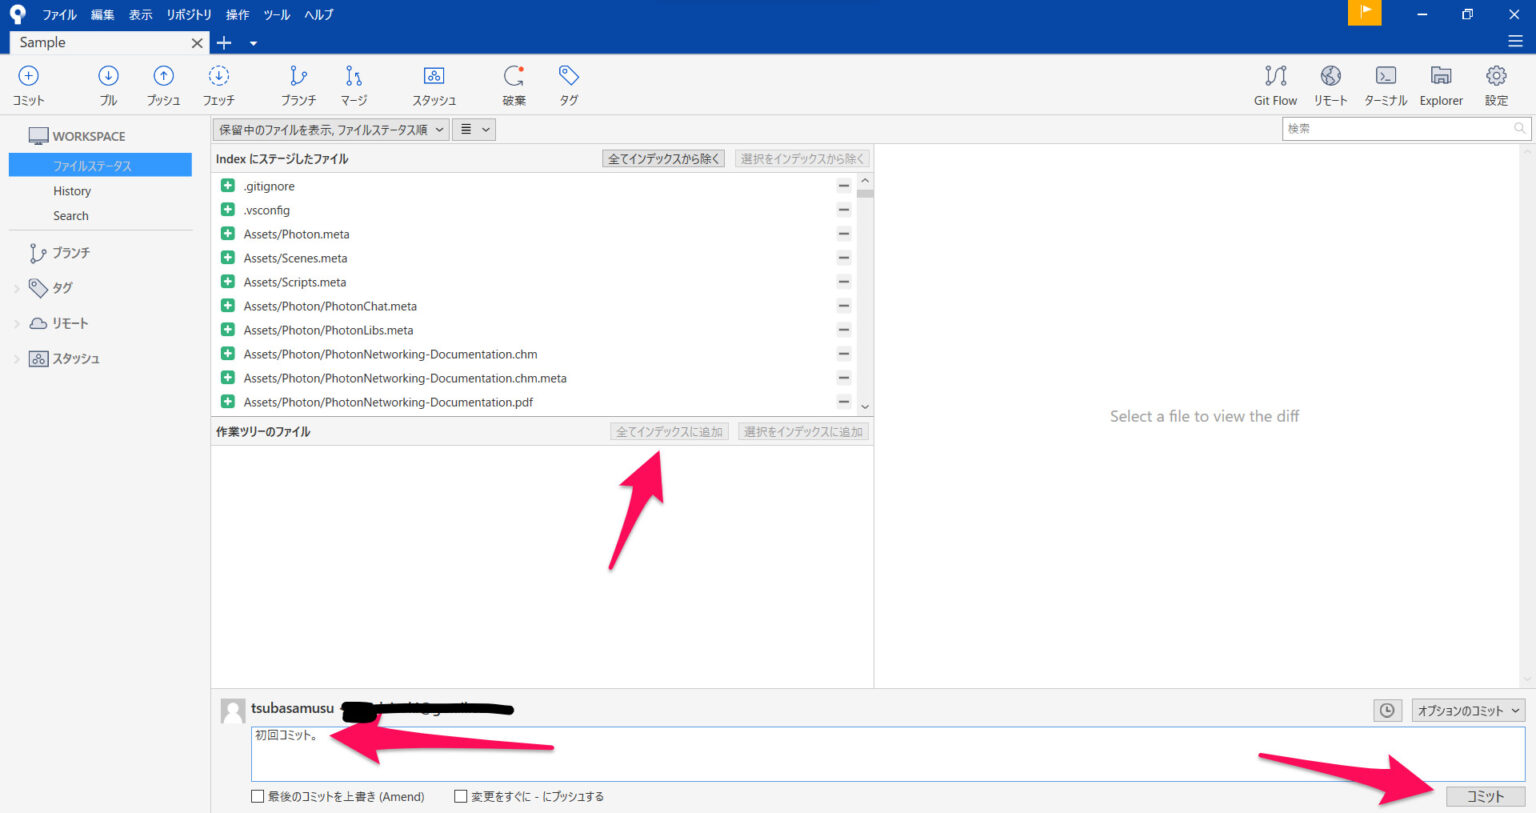Open the ターミナル (Terminal) from the toolbar
Image resolution: width=1536 pixels, height=813 pixels.
(x=1385, y=83)
